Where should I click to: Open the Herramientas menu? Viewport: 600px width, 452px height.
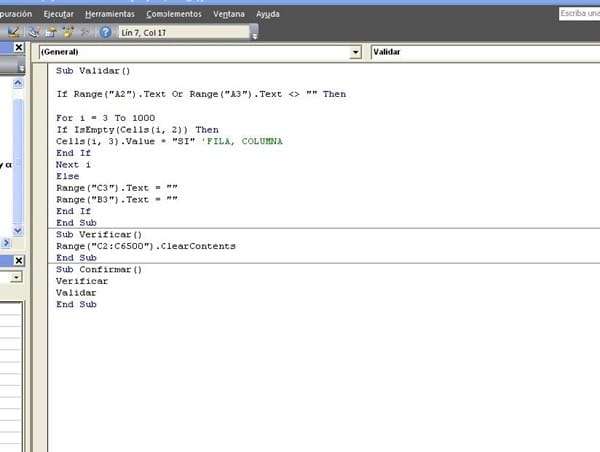click(110, 14)
